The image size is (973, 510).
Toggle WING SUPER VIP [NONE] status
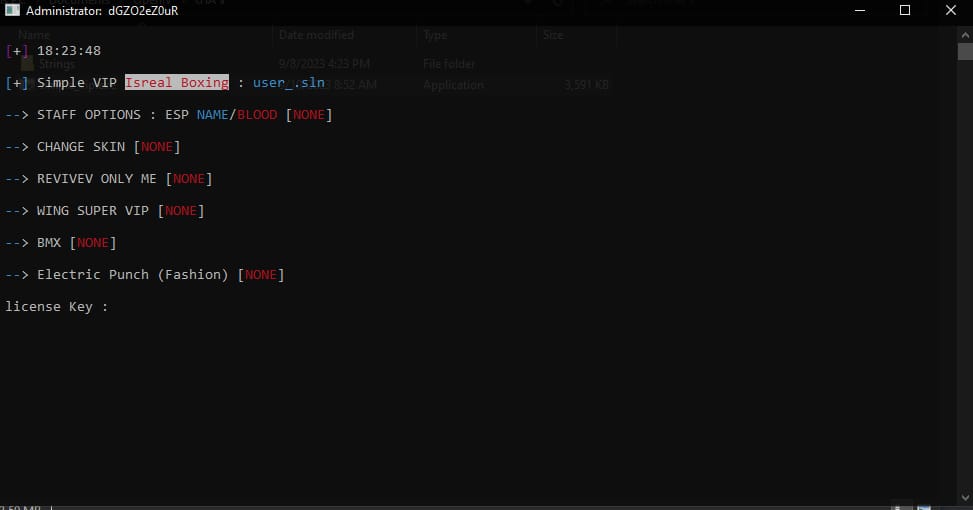[x=181, y=211]
